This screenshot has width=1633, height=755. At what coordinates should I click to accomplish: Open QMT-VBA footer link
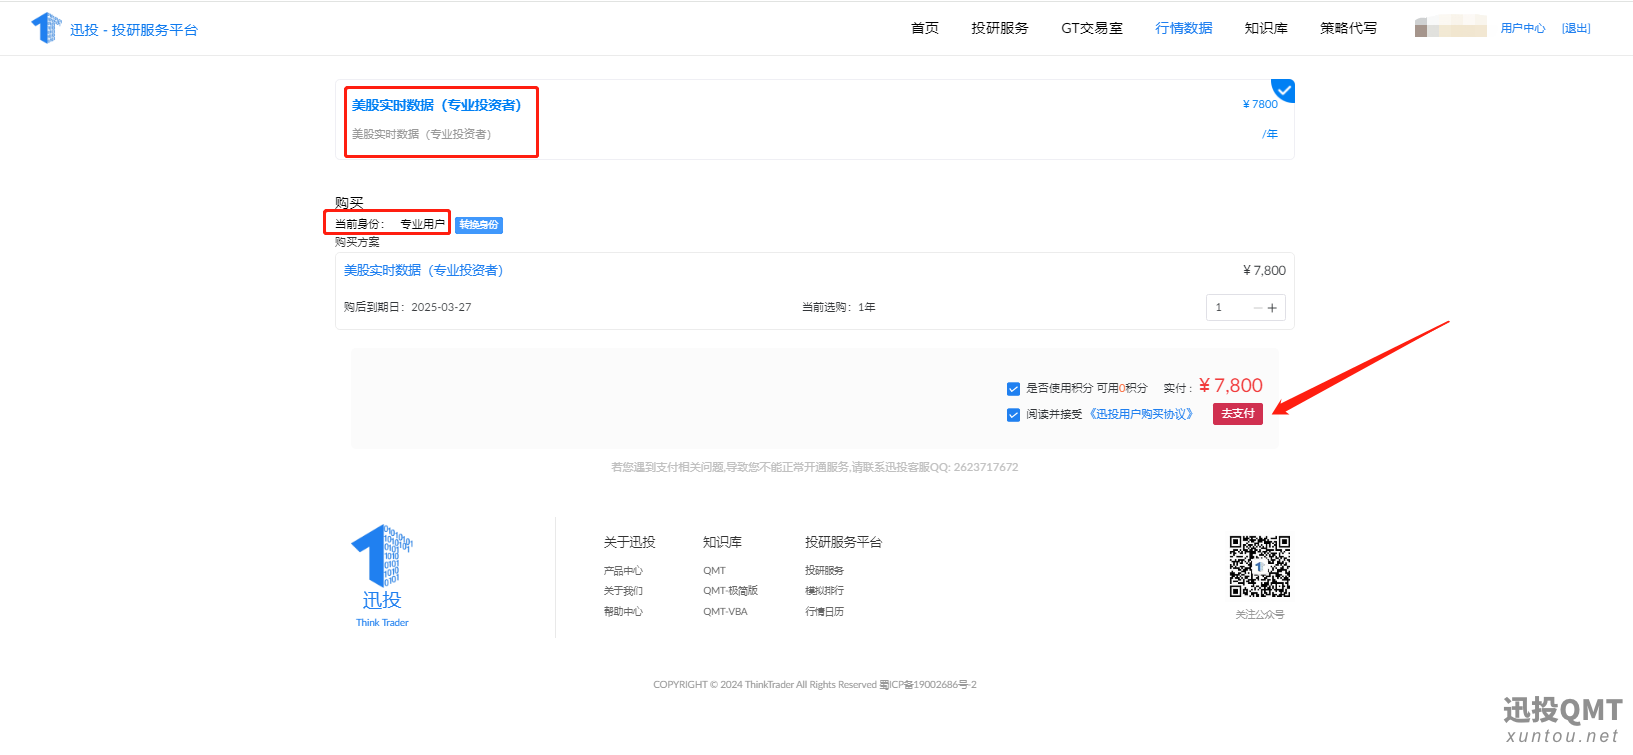point(725,612)
